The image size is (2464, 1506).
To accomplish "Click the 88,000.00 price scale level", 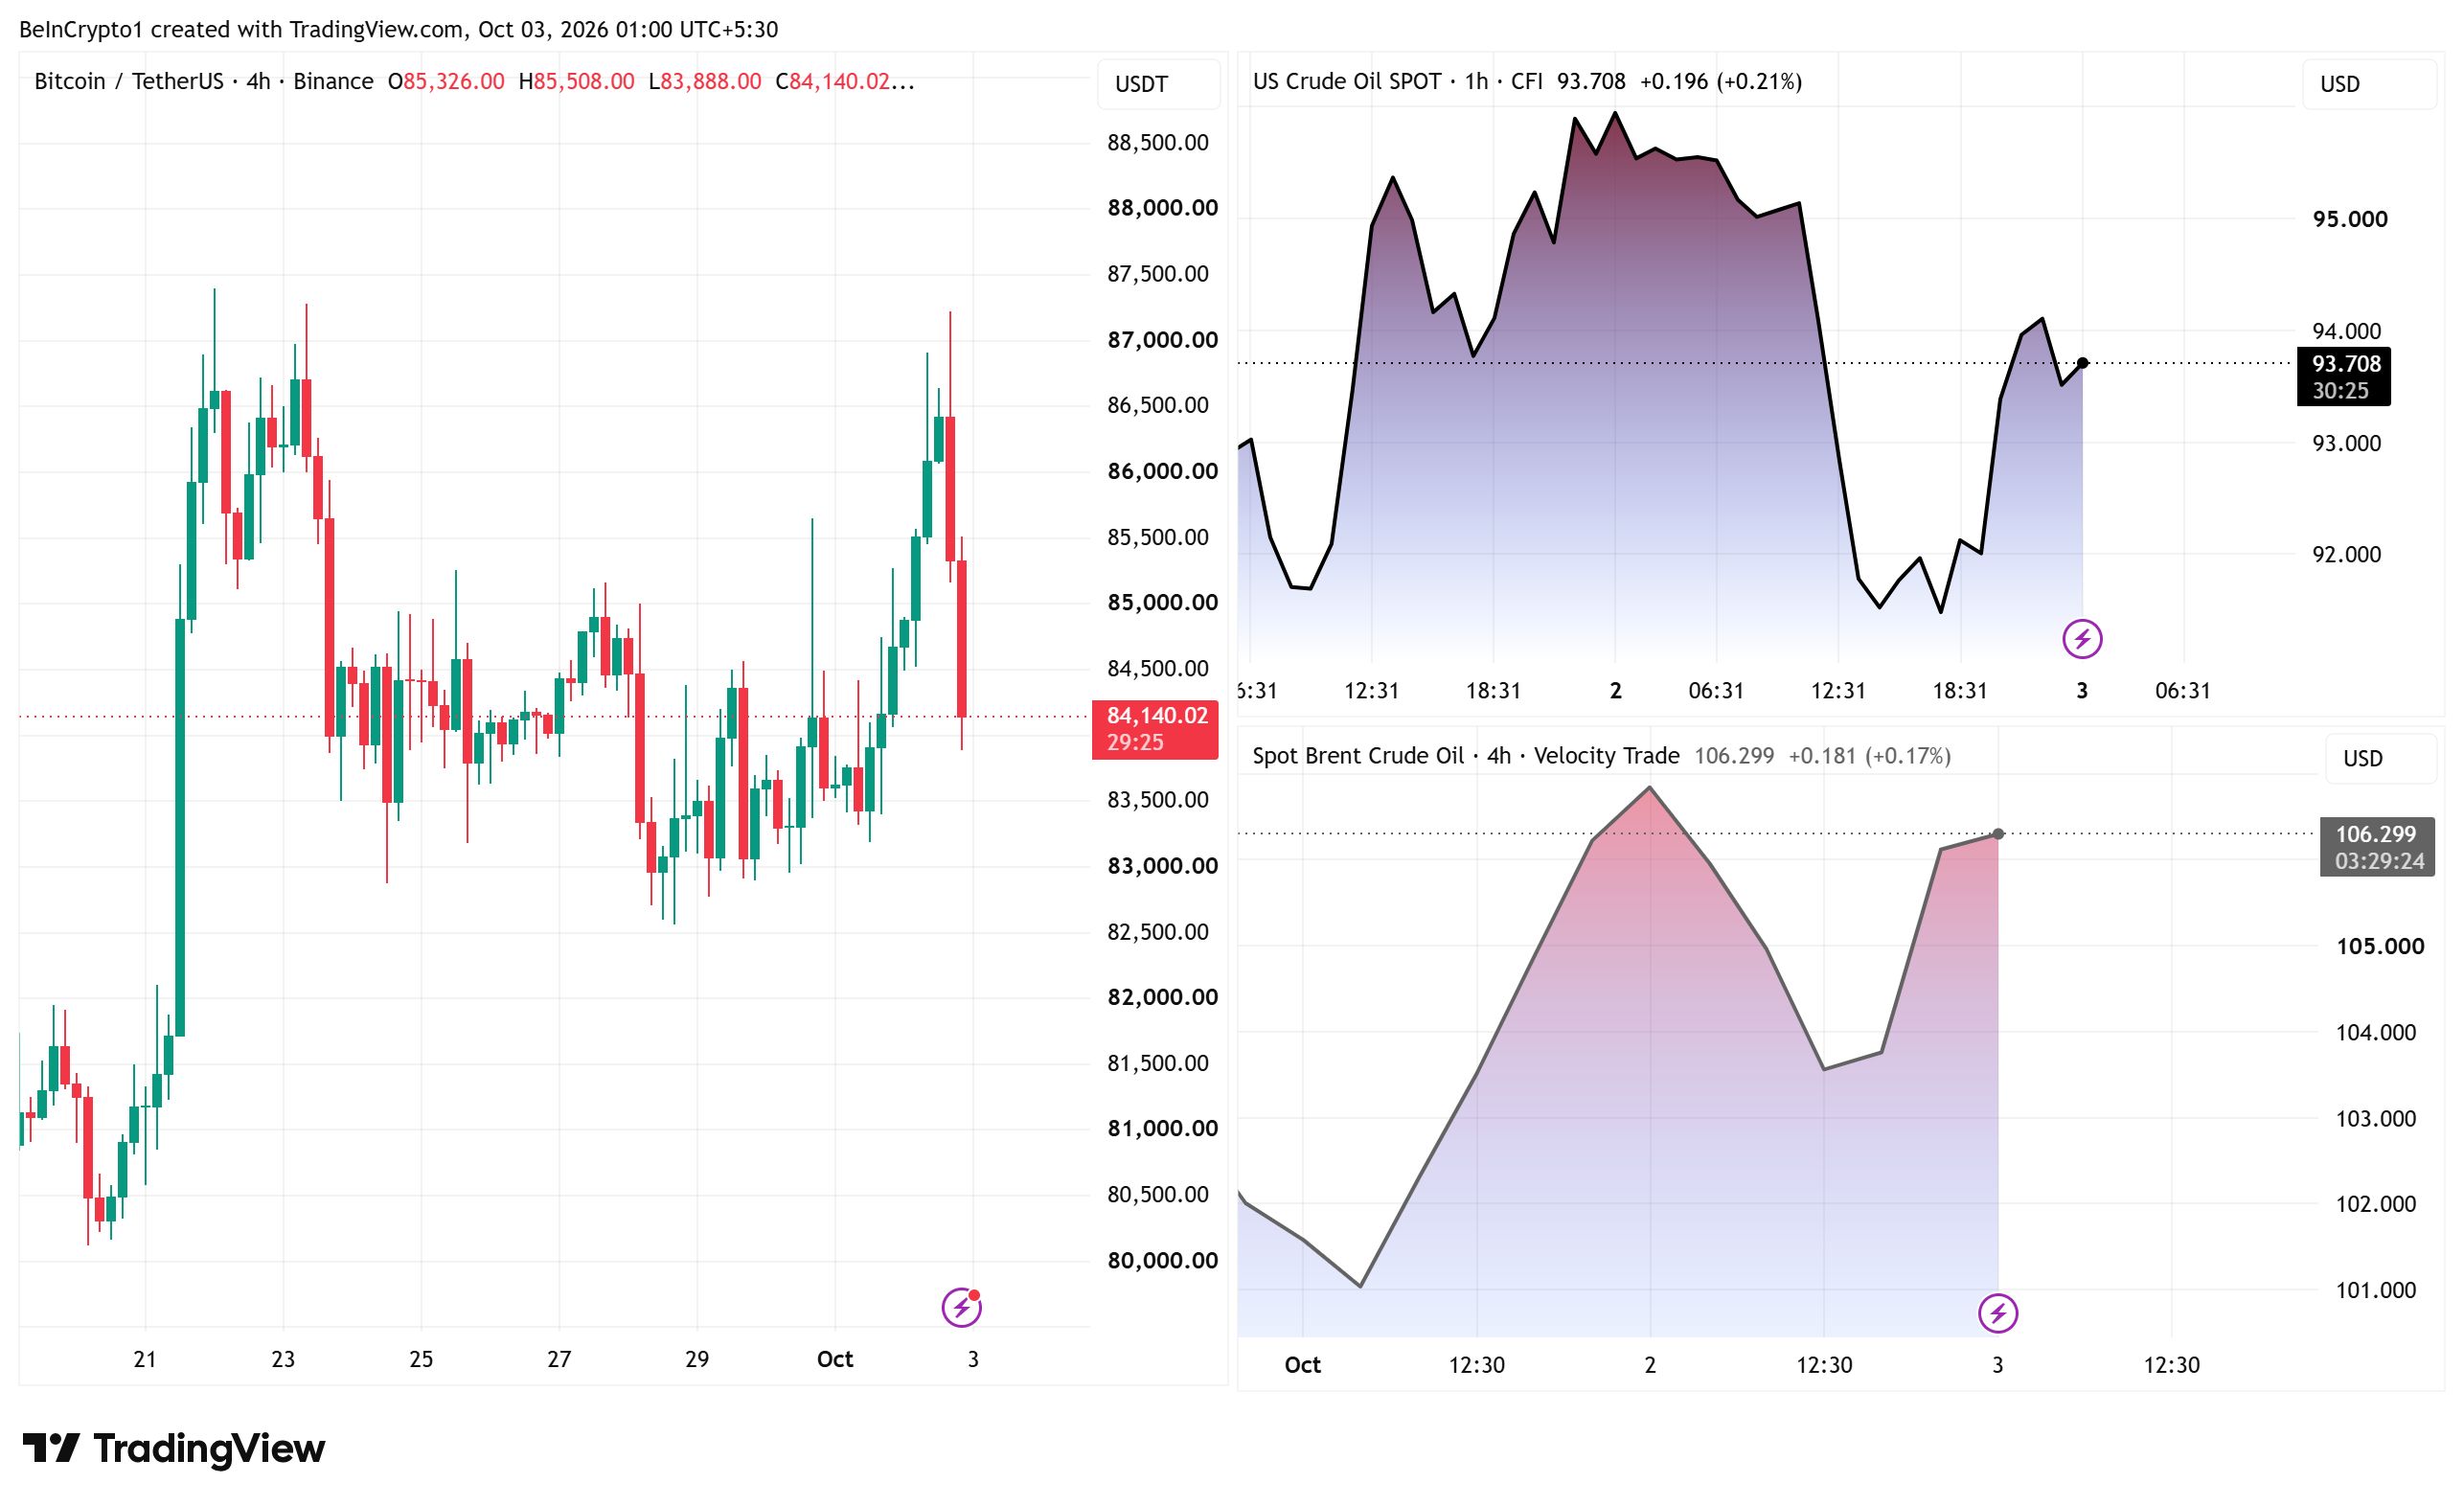I will [x=1162, y=208].
